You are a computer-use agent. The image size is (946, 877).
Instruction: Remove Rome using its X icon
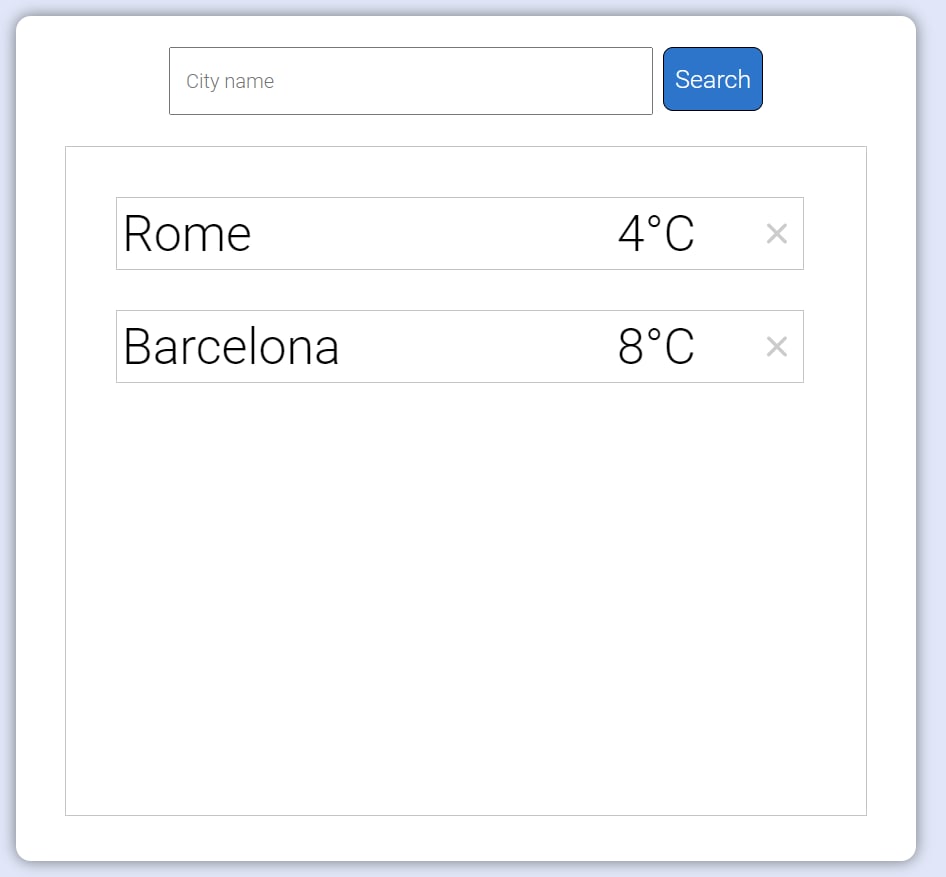point(776,233)
